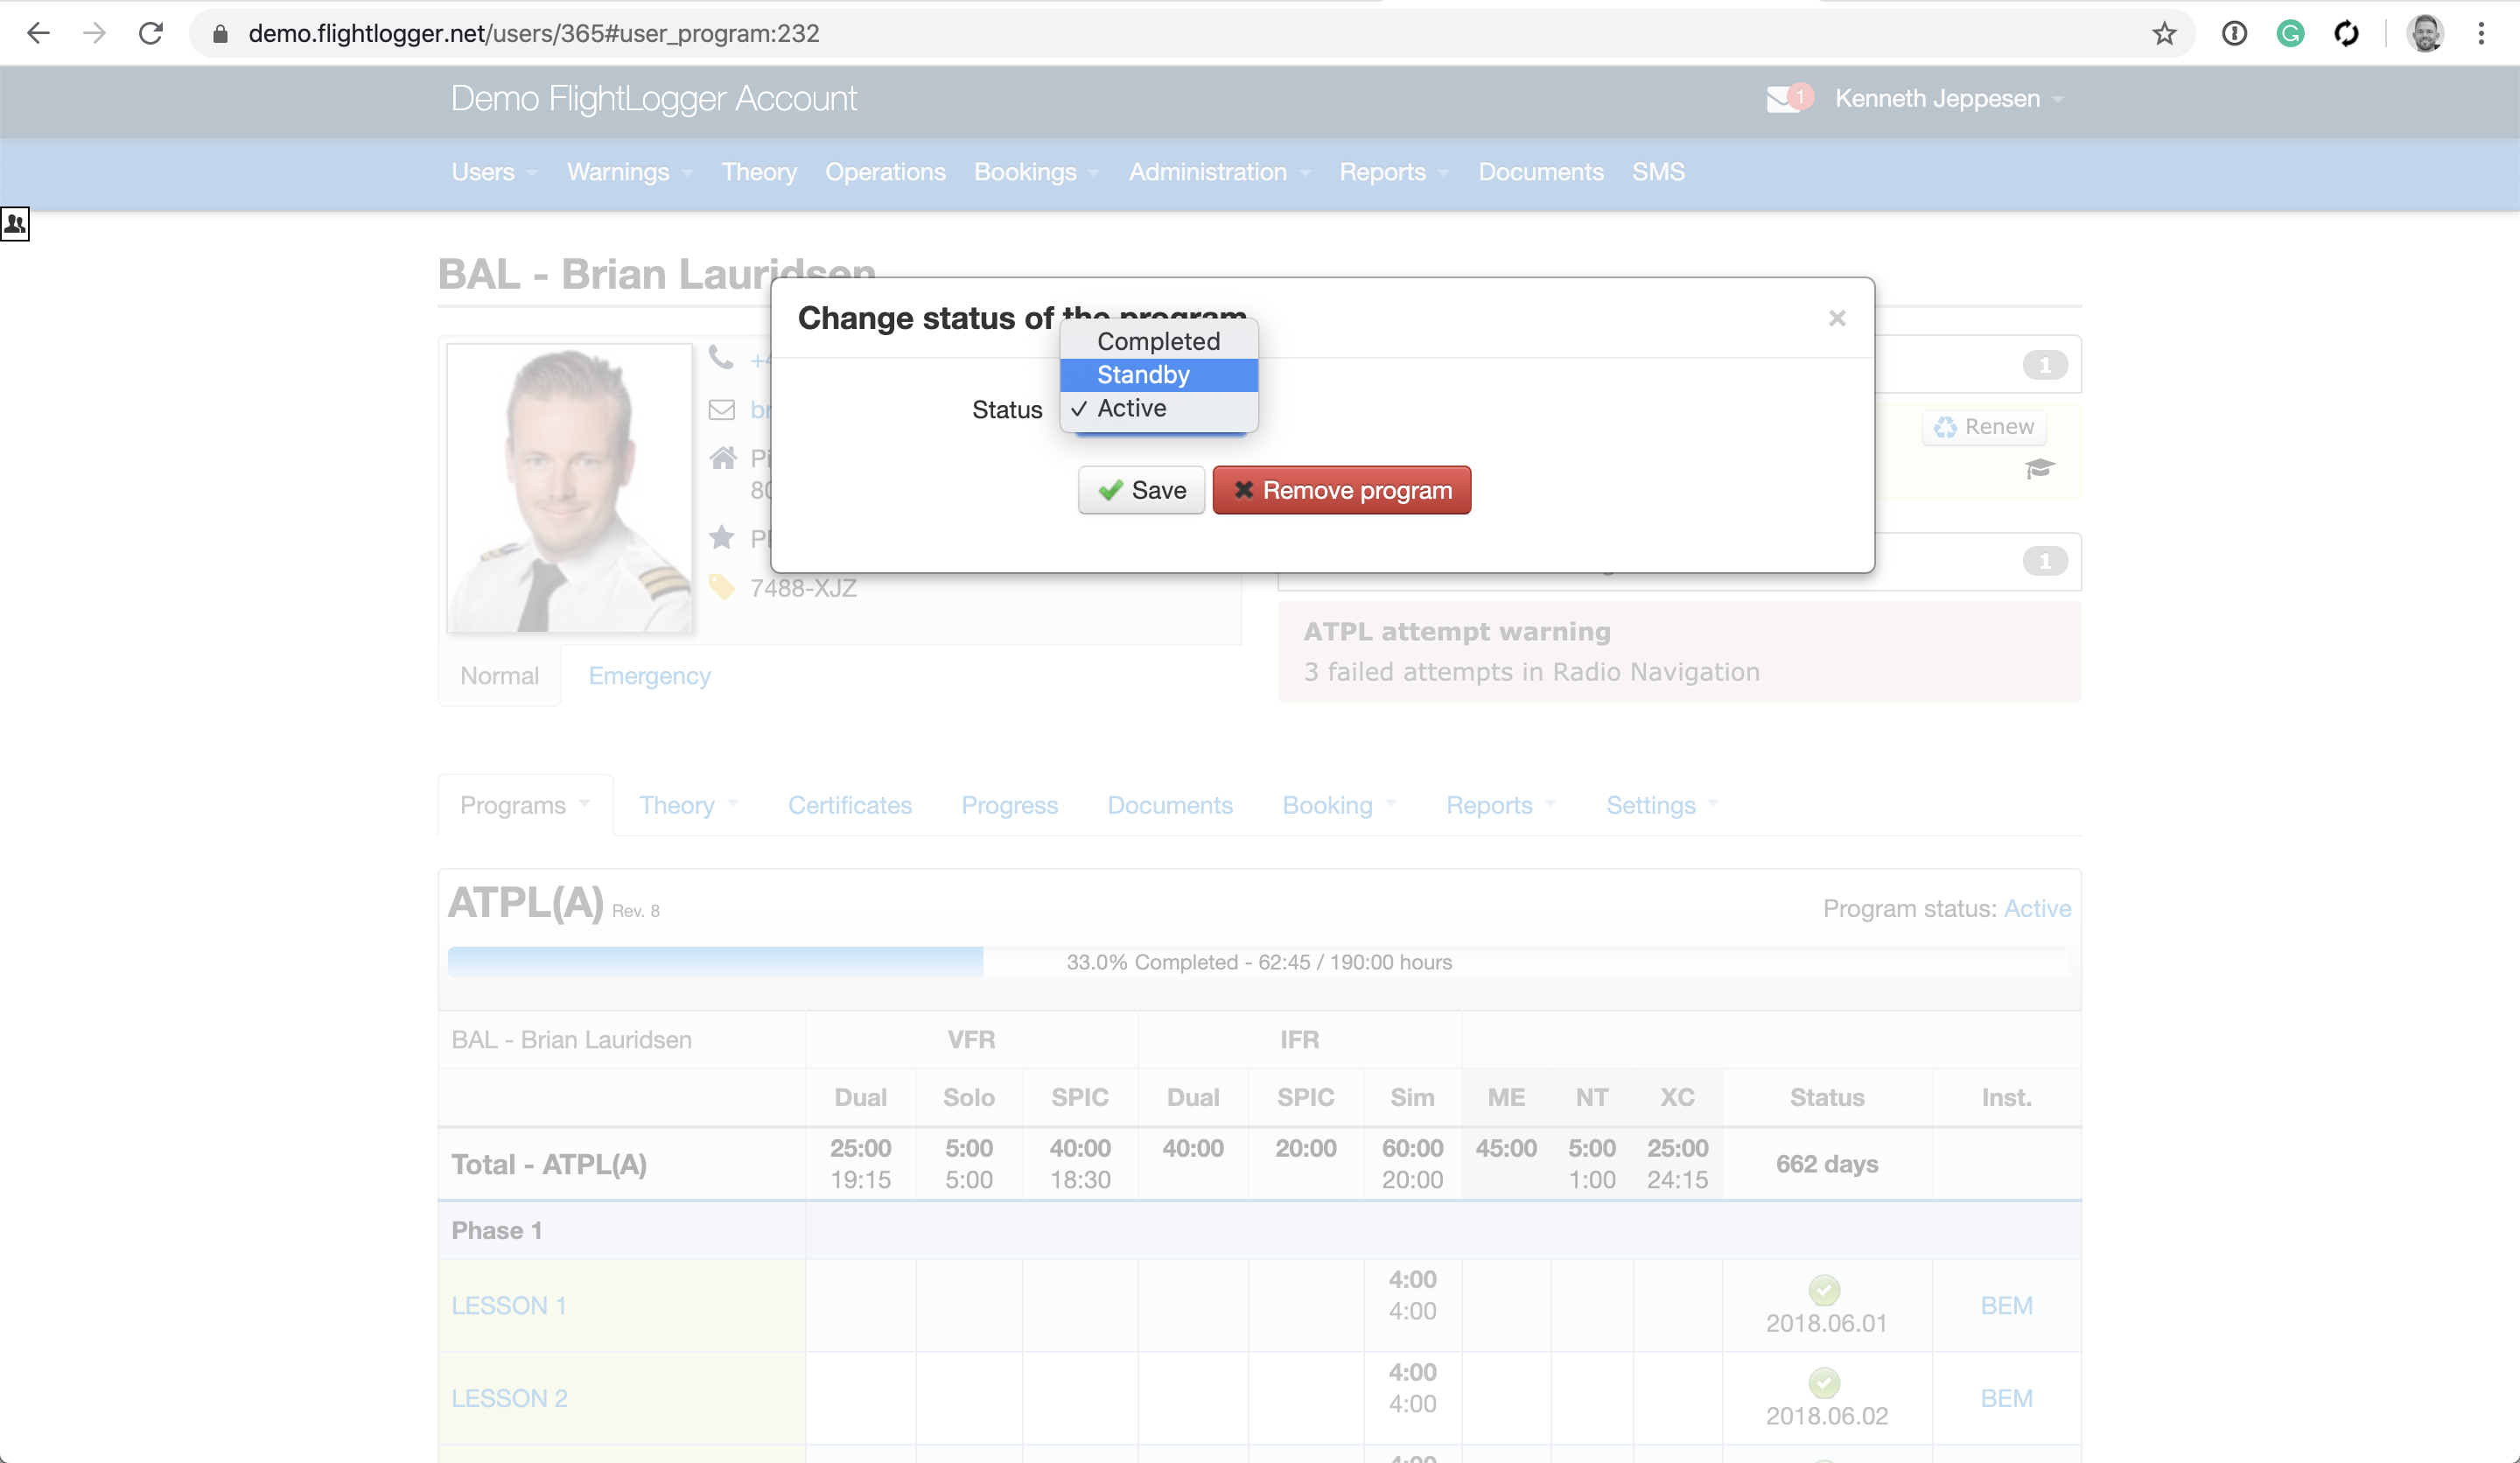
Task: Click the email envelope icon in profile
Action: click(721, 410)
